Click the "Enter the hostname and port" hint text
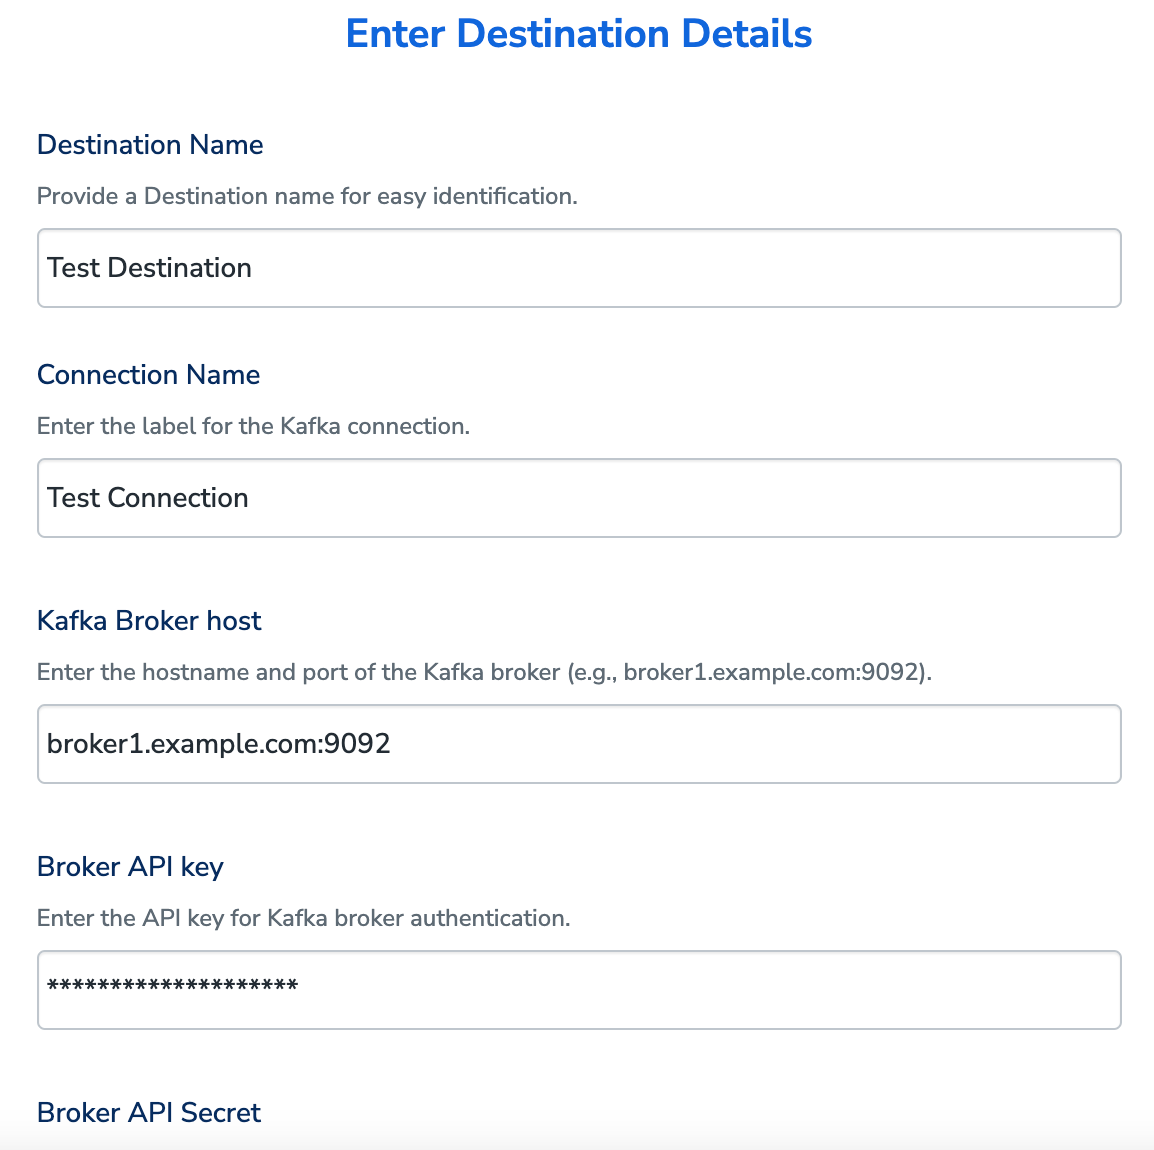1154x1150 pixels. click(x=300, y=672)
